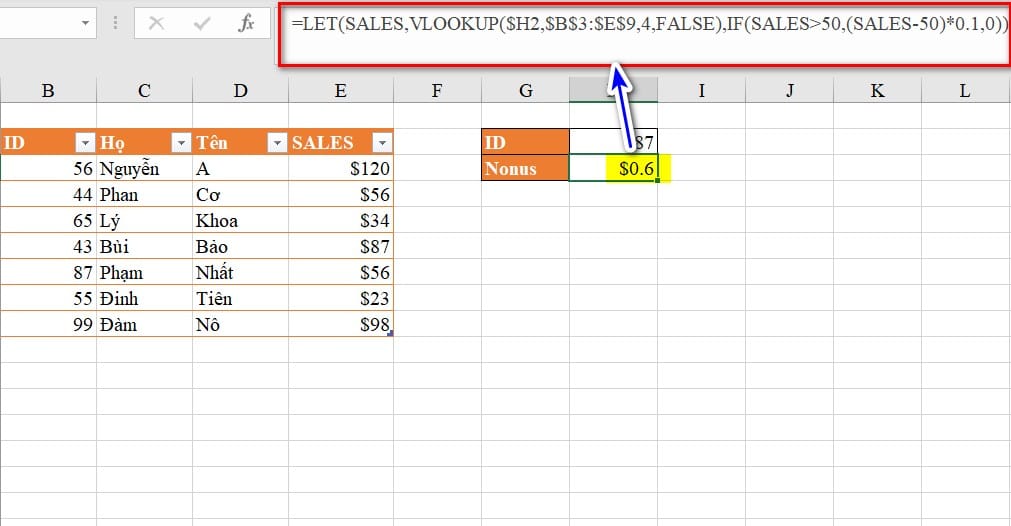Image resolution: width=1011 pixels, height=526 pixels.
Task: Select column L header
Action: 964,91
